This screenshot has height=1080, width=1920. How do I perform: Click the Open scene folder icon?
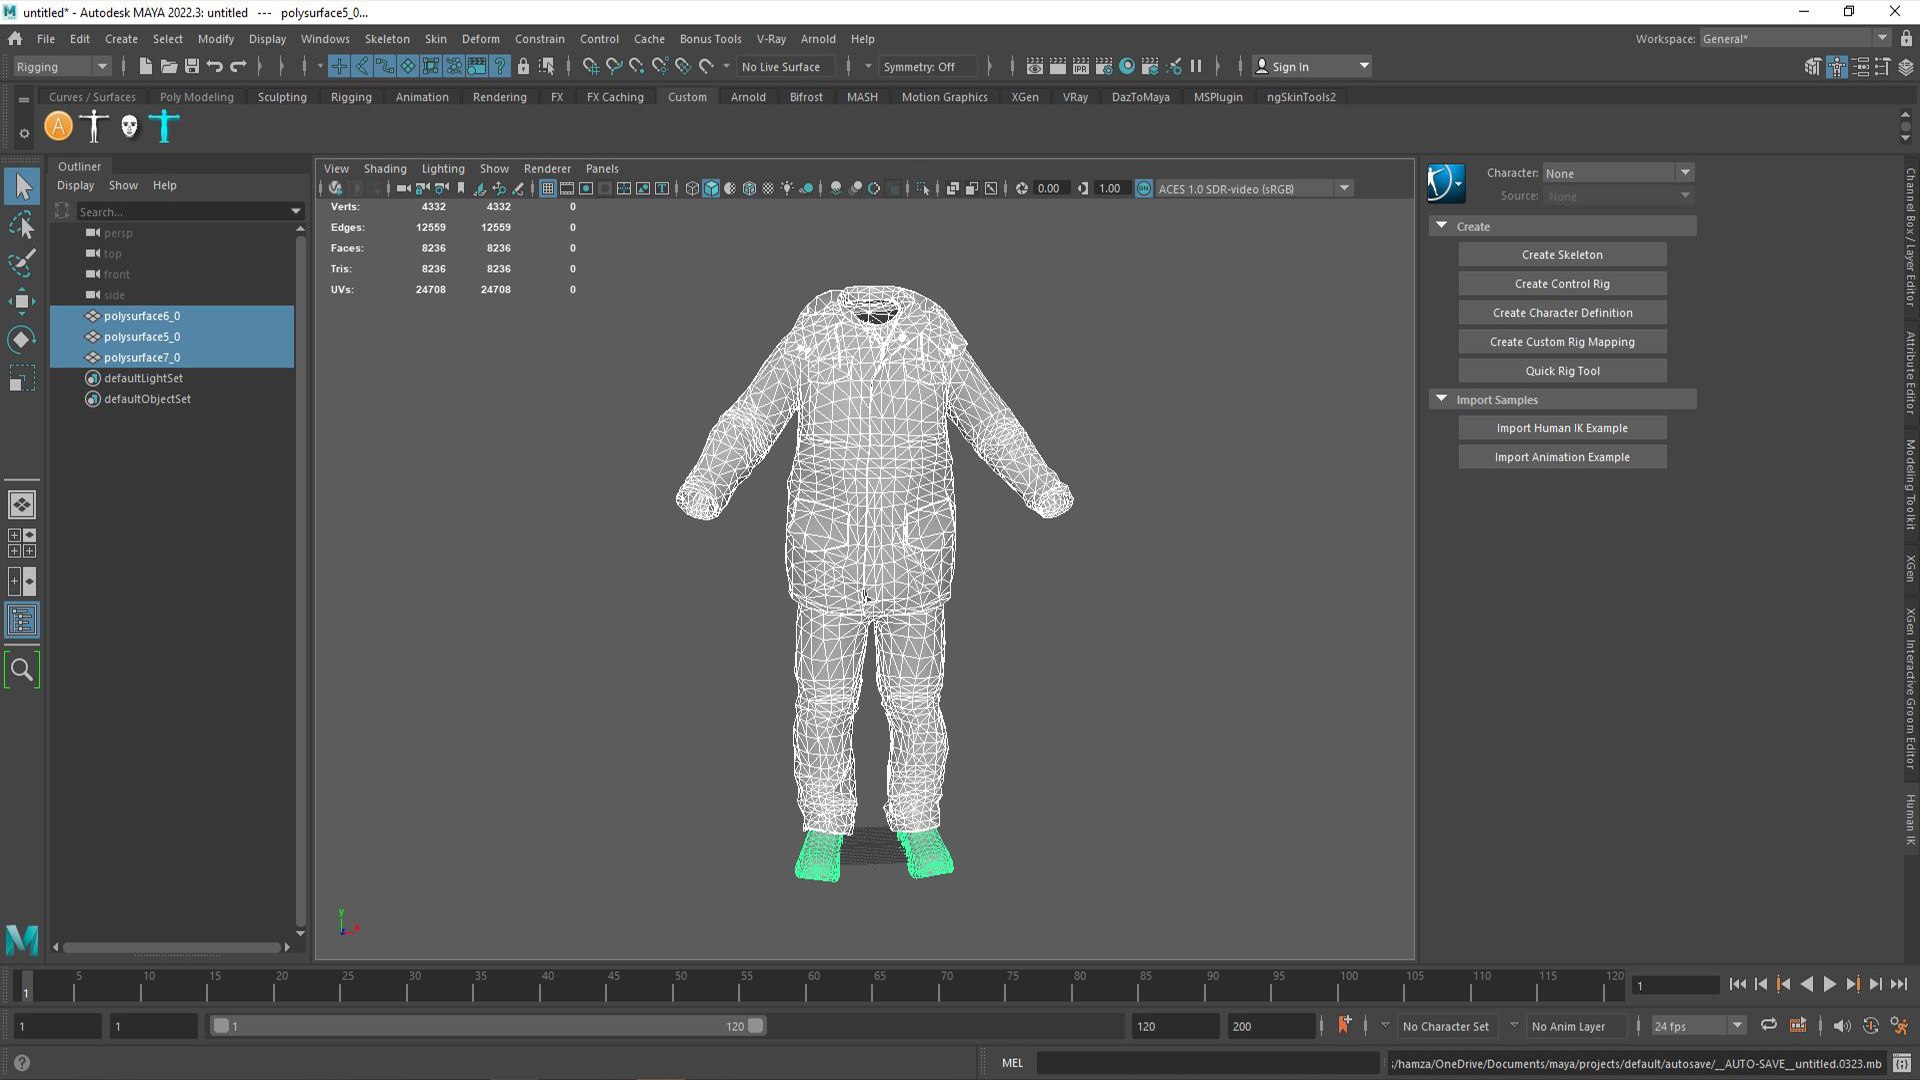click(169, 67)
